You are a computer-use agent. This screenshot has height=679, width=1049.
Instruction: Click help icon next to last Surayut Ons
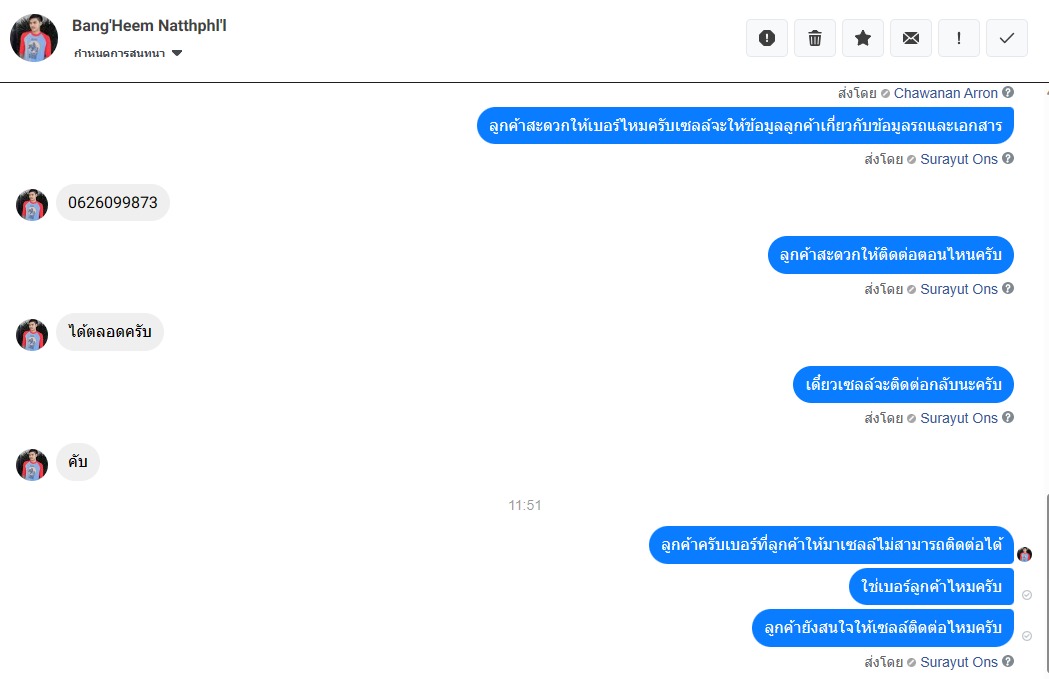(1008, 661)
